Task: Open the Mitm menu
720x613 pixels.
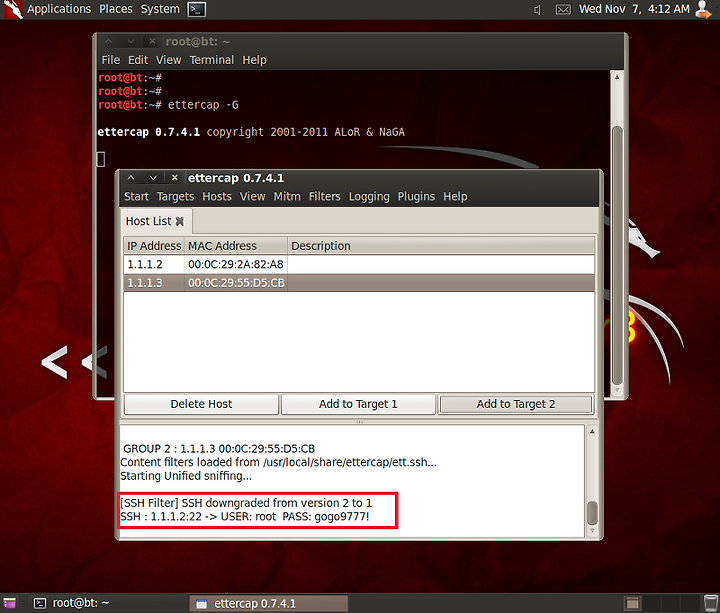Action: pyautogui.click(x=287, y=197)
